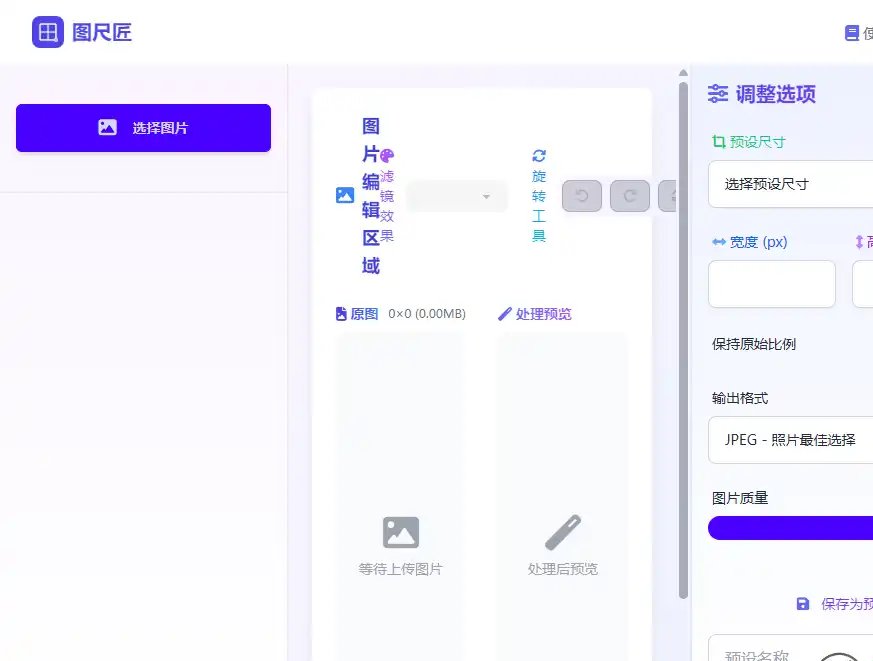
Task: Click the sliders icon beside 调整选项
Action: [x=718, y=94]
